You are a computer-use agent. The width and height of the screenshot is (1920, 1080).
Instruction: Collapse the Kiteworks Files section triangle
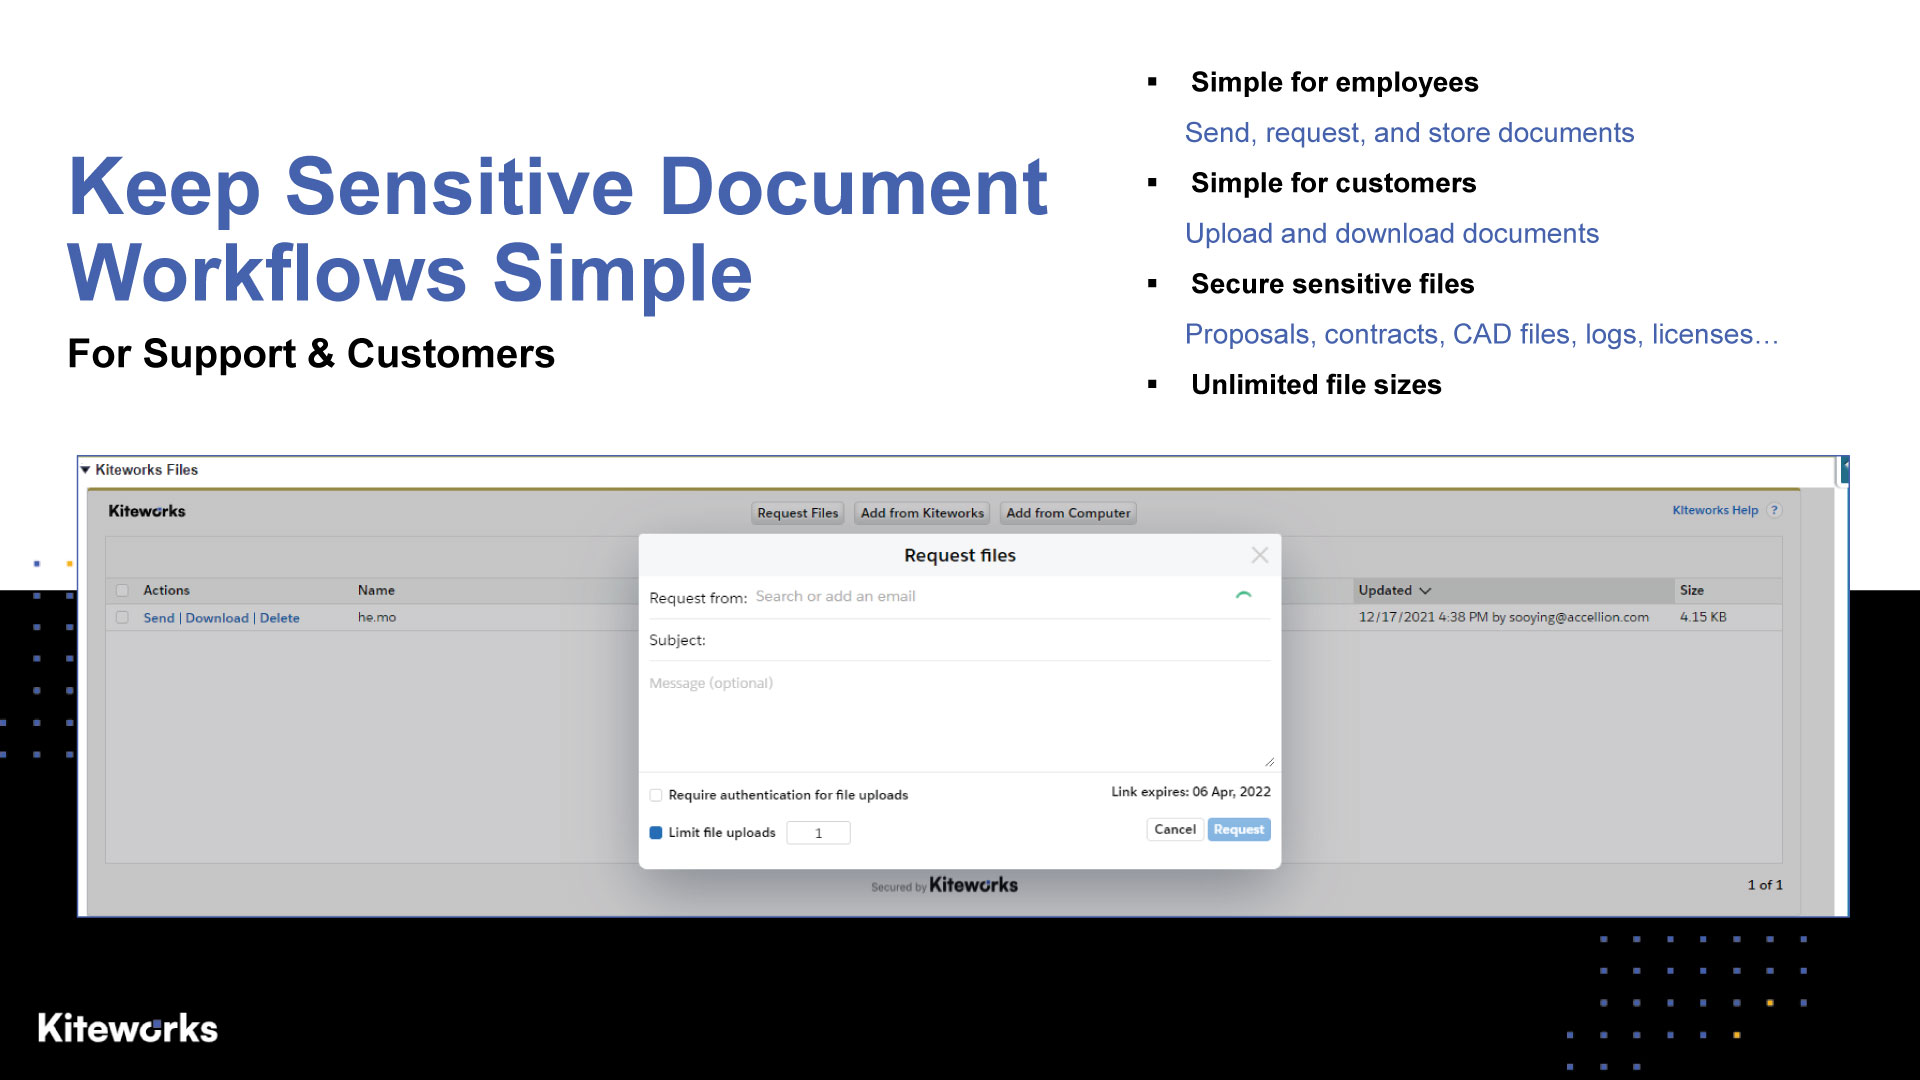(x=86, y=469)
